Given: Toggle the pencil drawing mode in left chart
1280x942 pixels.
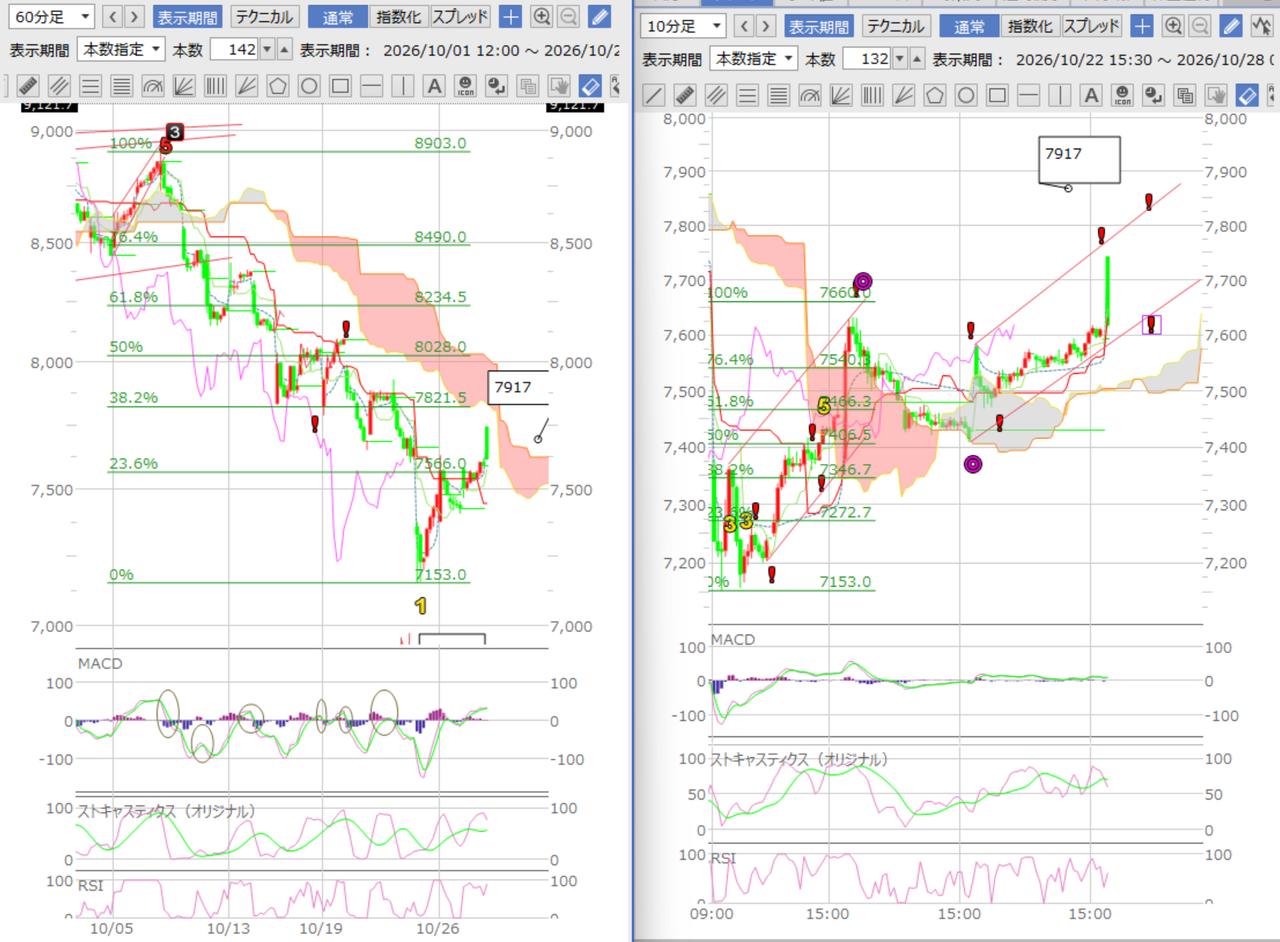Looking at the screenshot, I should tap(599, 16).
